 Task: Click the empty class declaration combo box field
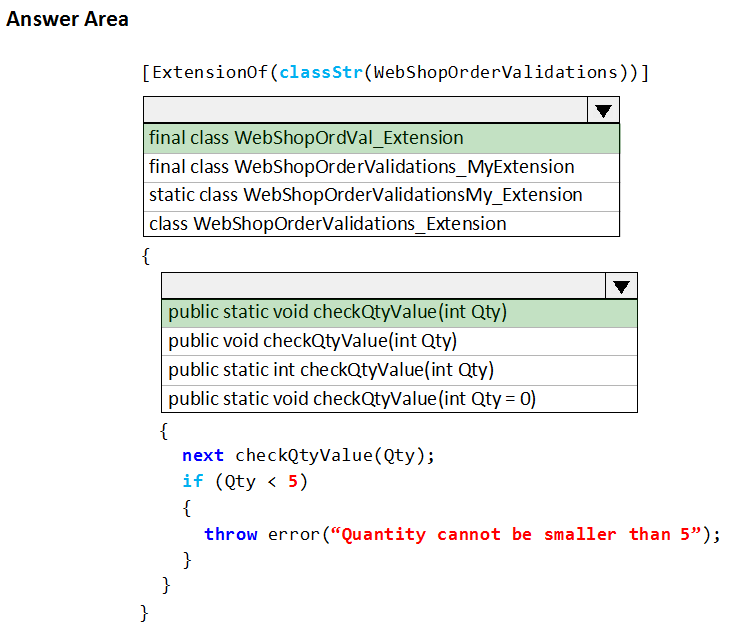(366, 110)
